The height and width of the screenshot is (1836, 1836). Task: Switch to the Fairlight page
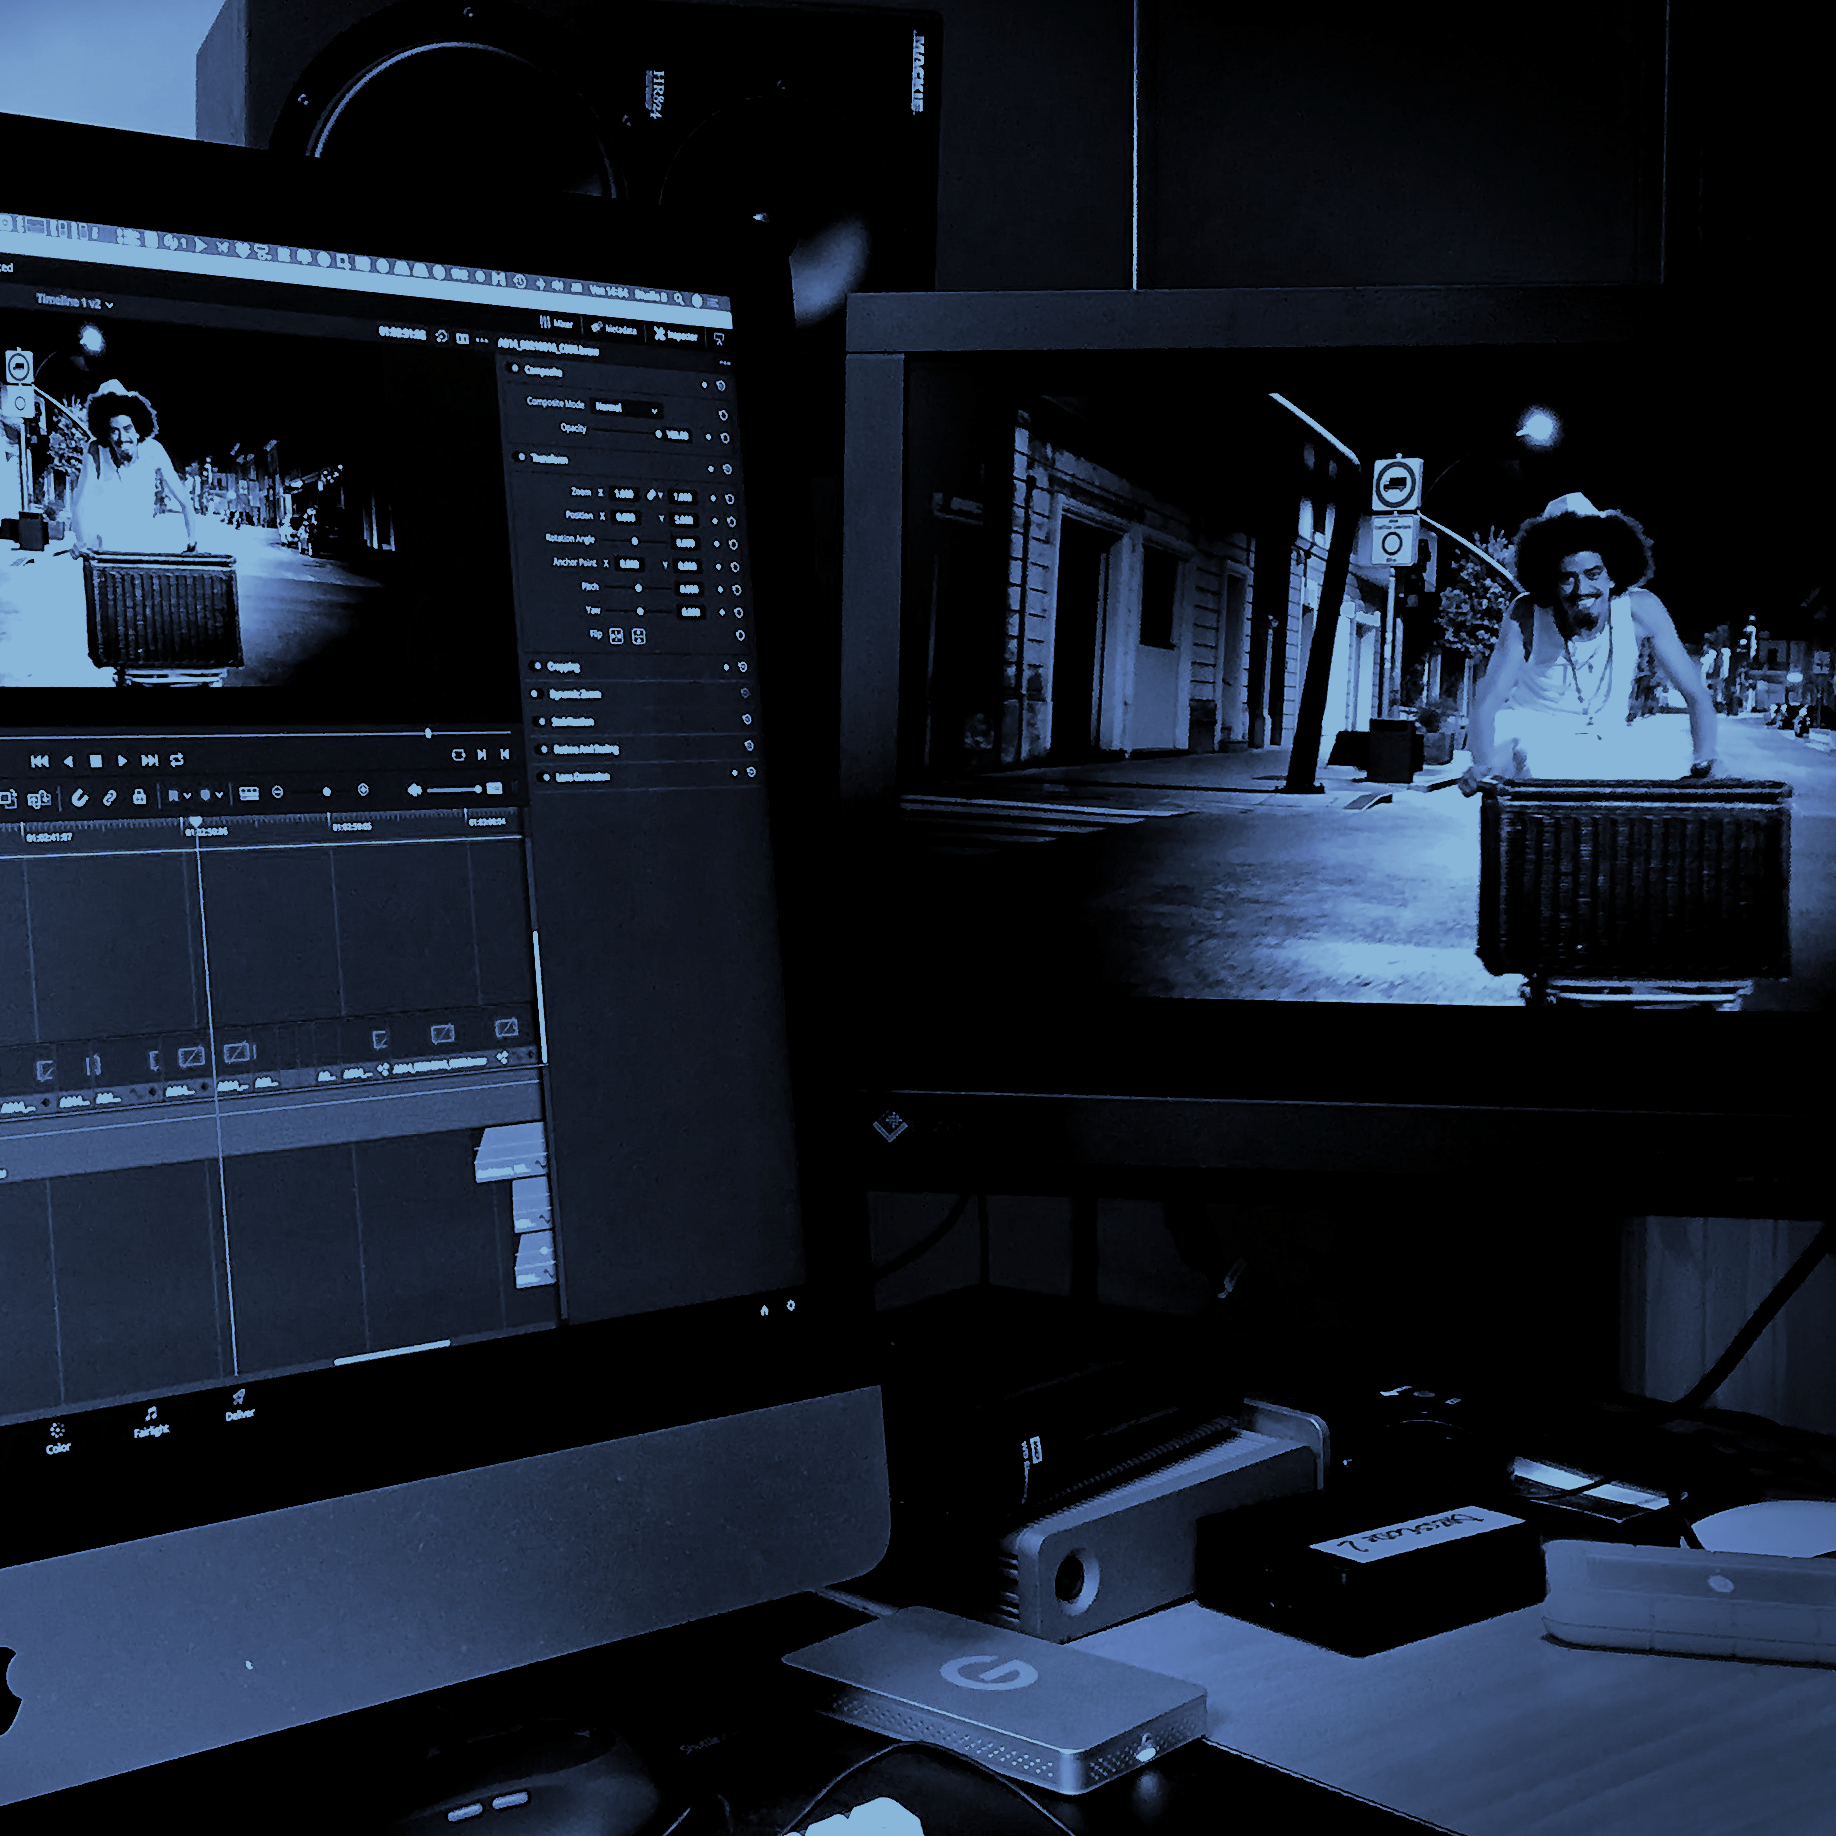pyautogui.click(x=151, y=1422)
